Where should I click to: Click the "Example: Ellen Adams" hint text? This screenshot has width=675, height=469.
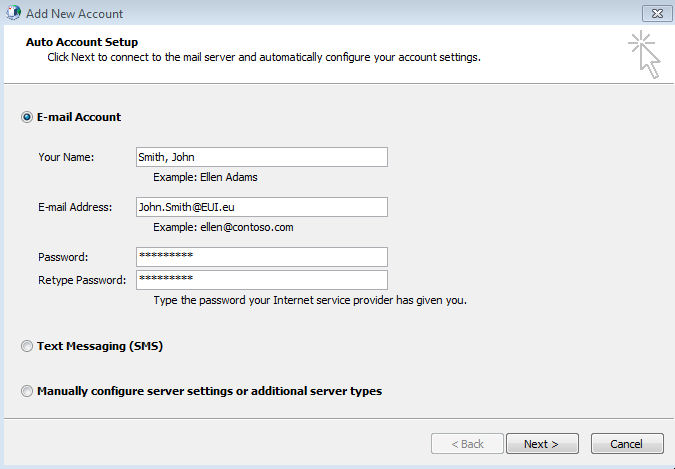click(x=205, y=177)
